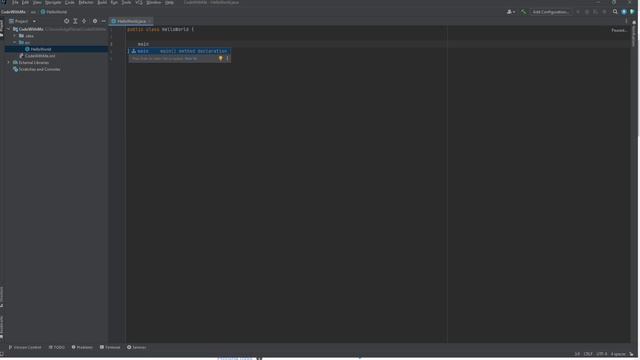The width and height of the screenshot is (640, 360).
Task: Open editor tabs more options icon
Action: point(626,21)
